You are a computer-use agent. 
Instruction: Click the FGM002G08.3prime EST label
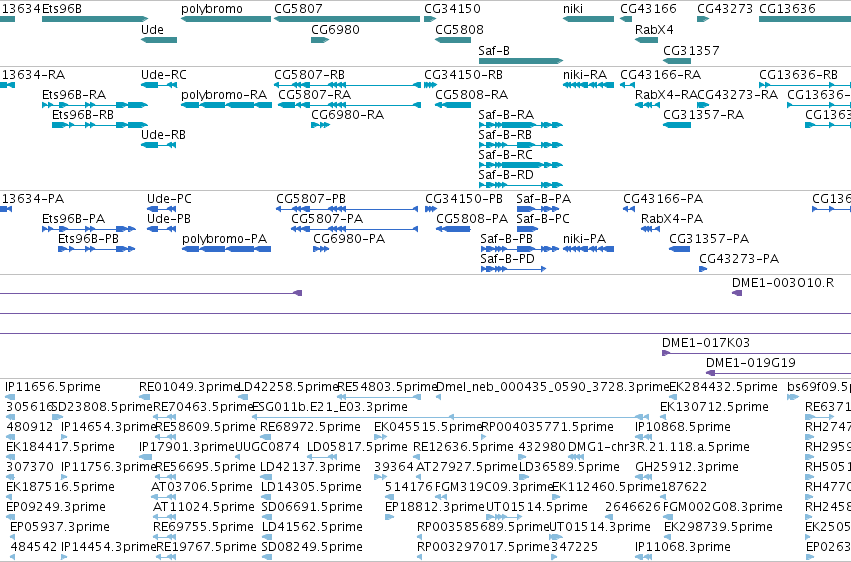pyautogui.click(x=723, y=507)
